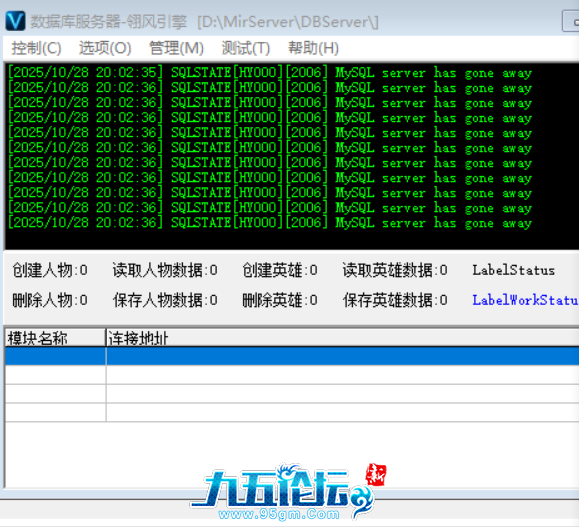The height and width of the screenshot is (527, 579).
Task: Open the 选项(O) menu
Action: [x=105, y=48]
